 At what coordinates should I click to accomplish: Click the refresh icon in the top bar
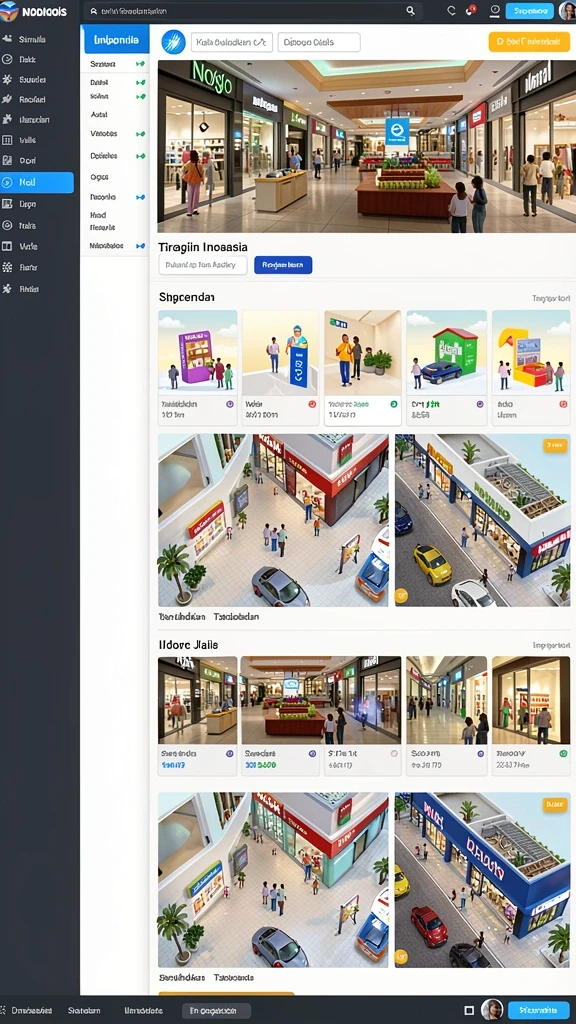(x=451, y=10)
